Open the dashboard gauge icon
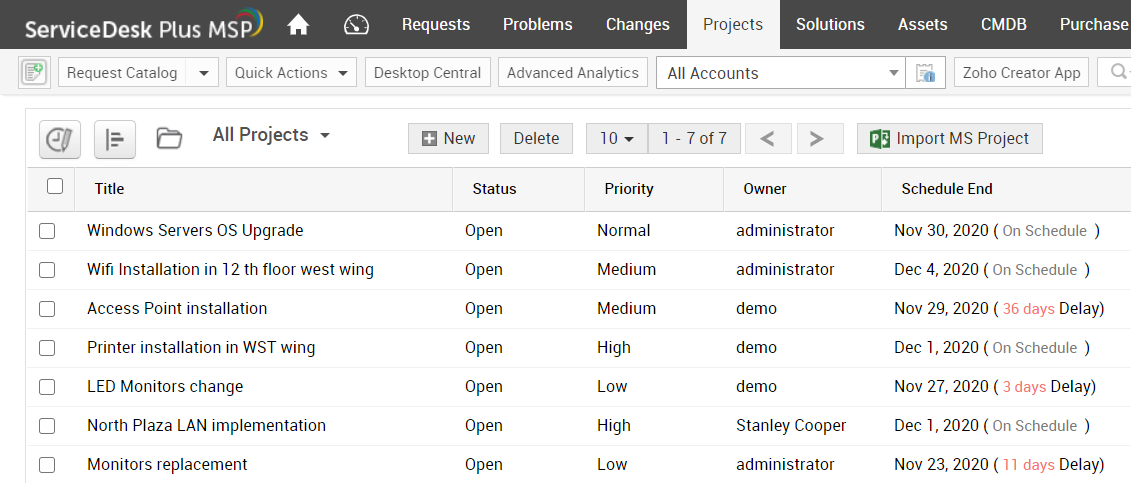Viewport: 1131px width, 483px height. click(356, 24)
